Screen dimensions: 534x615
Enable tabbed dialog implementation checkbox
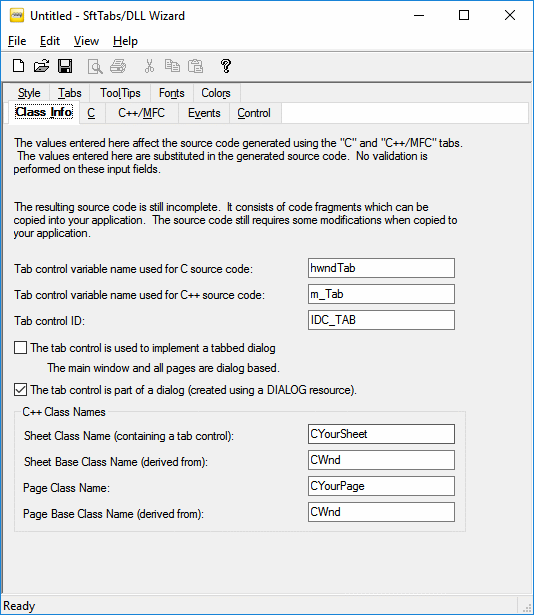pyautogui.click(x=20, y=348)
